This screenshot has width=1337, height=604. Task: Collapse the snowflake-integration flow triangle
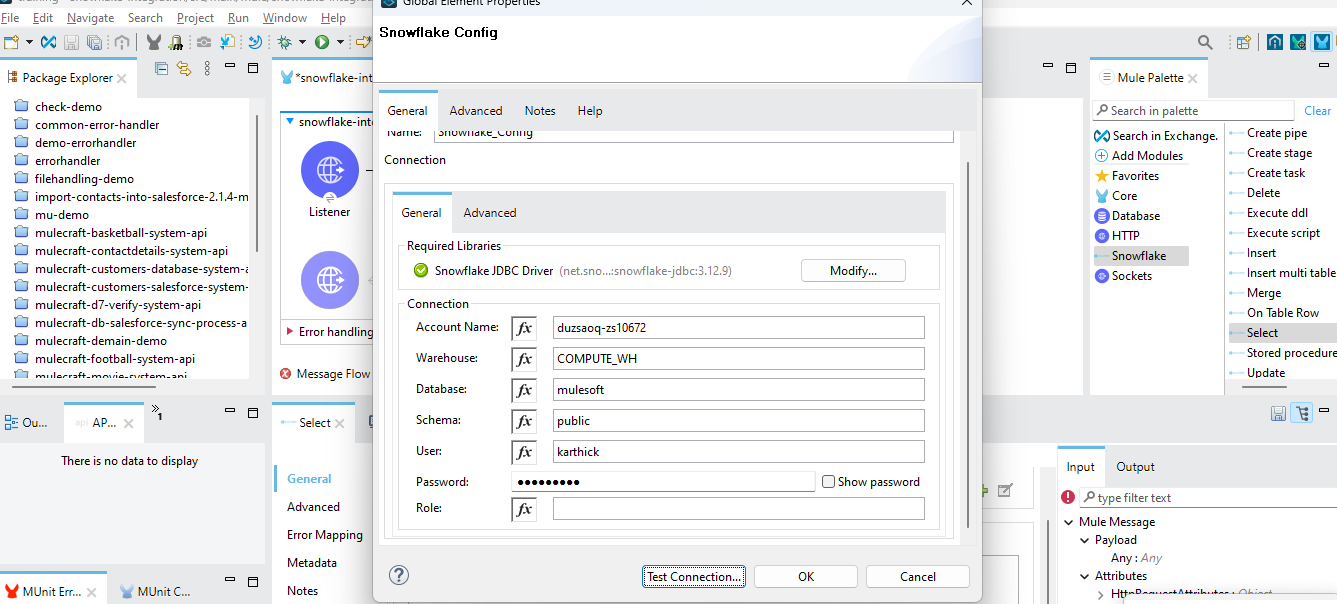coord(290,122)
